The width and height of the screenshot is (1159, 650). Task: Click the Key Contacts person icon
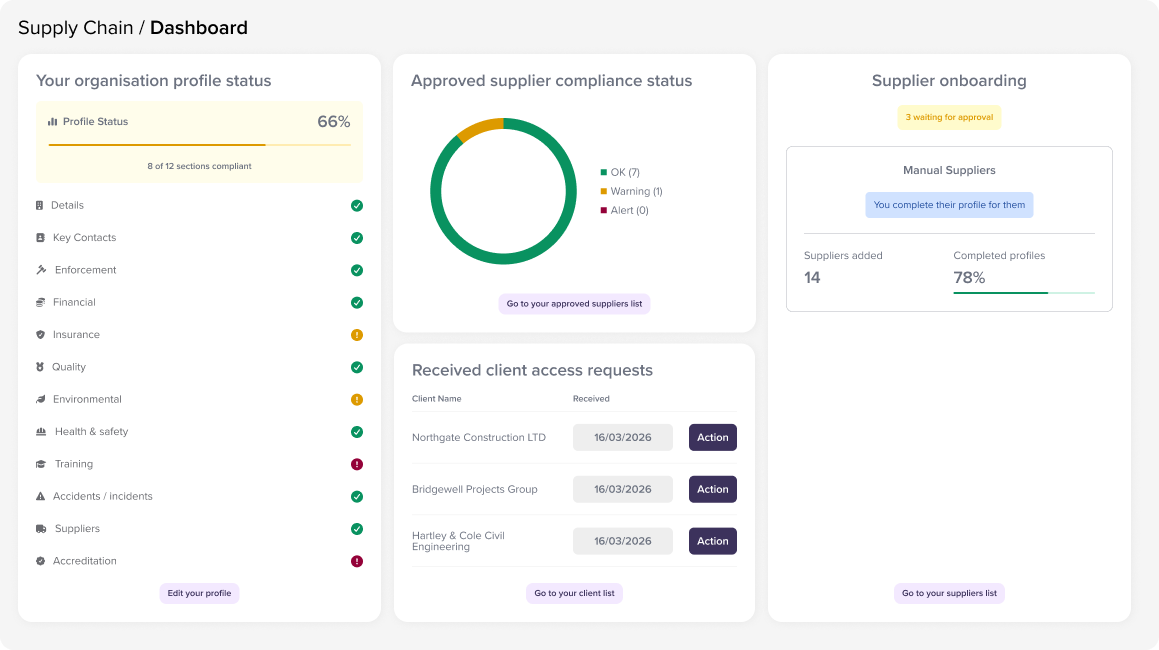coord(40,238)
